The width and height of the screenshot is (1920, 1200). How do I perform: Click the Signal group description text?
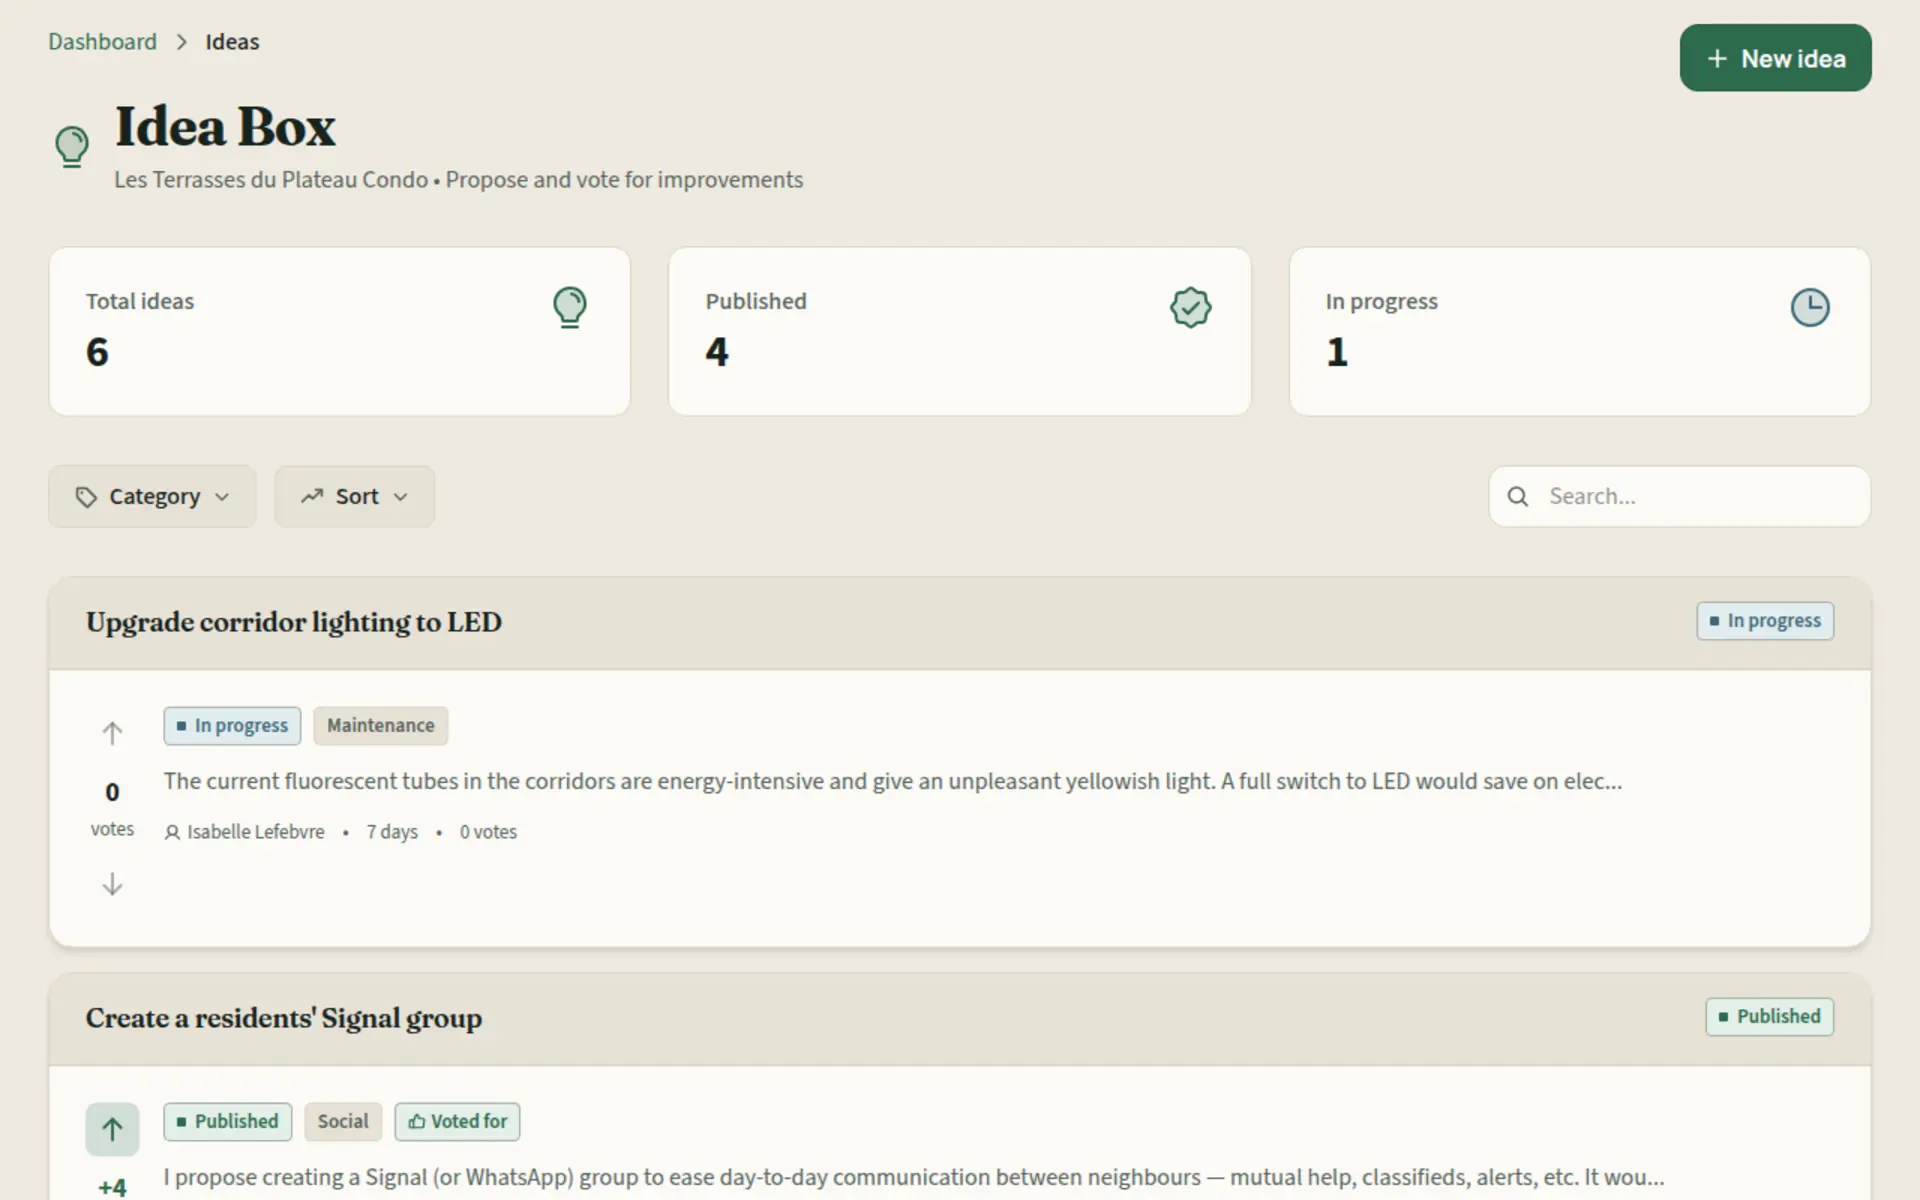[x=914, y=1177]
